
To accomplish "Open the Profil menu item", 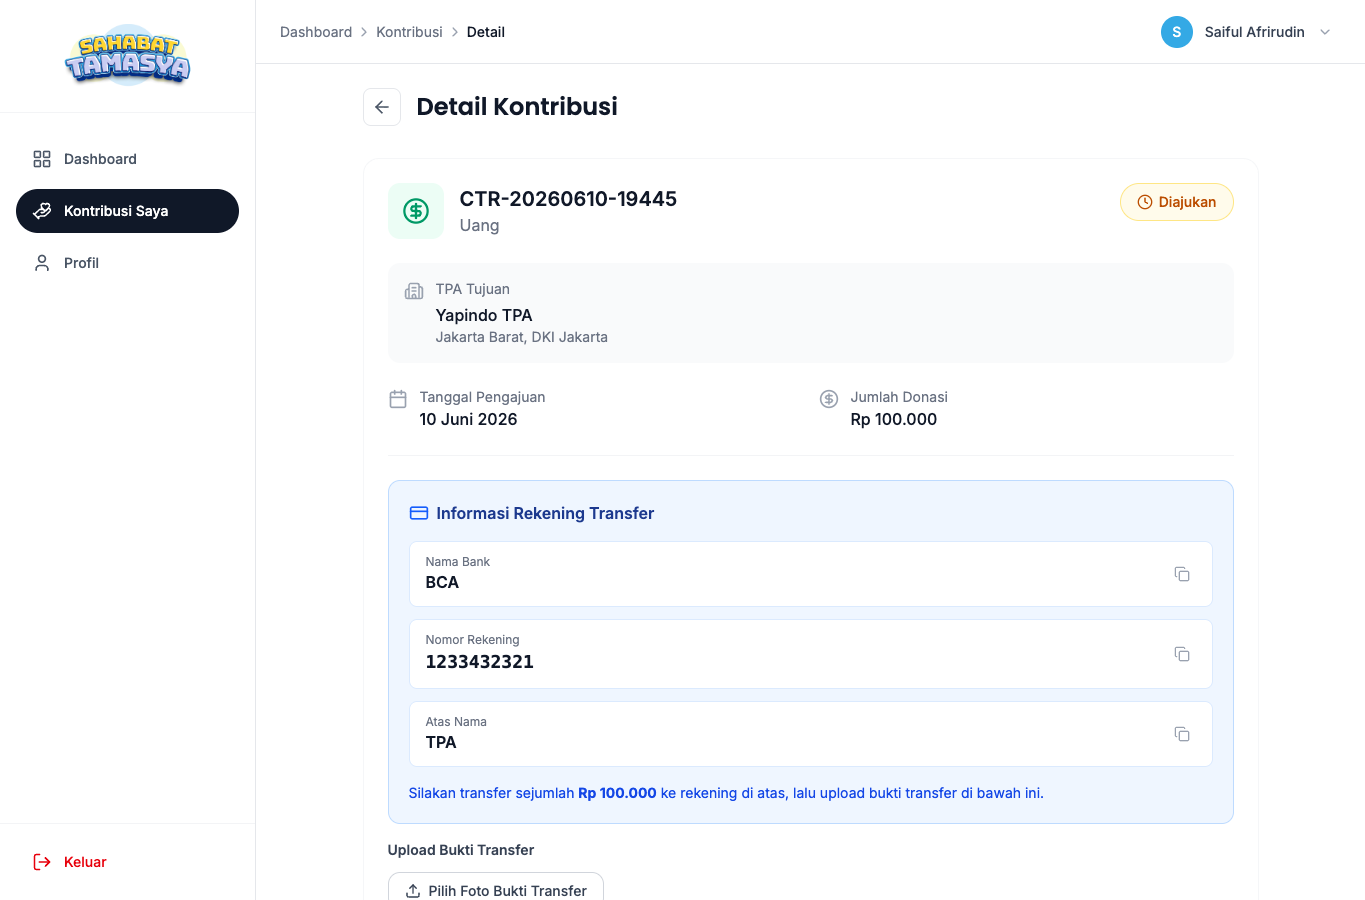I will tap(127, 263).
